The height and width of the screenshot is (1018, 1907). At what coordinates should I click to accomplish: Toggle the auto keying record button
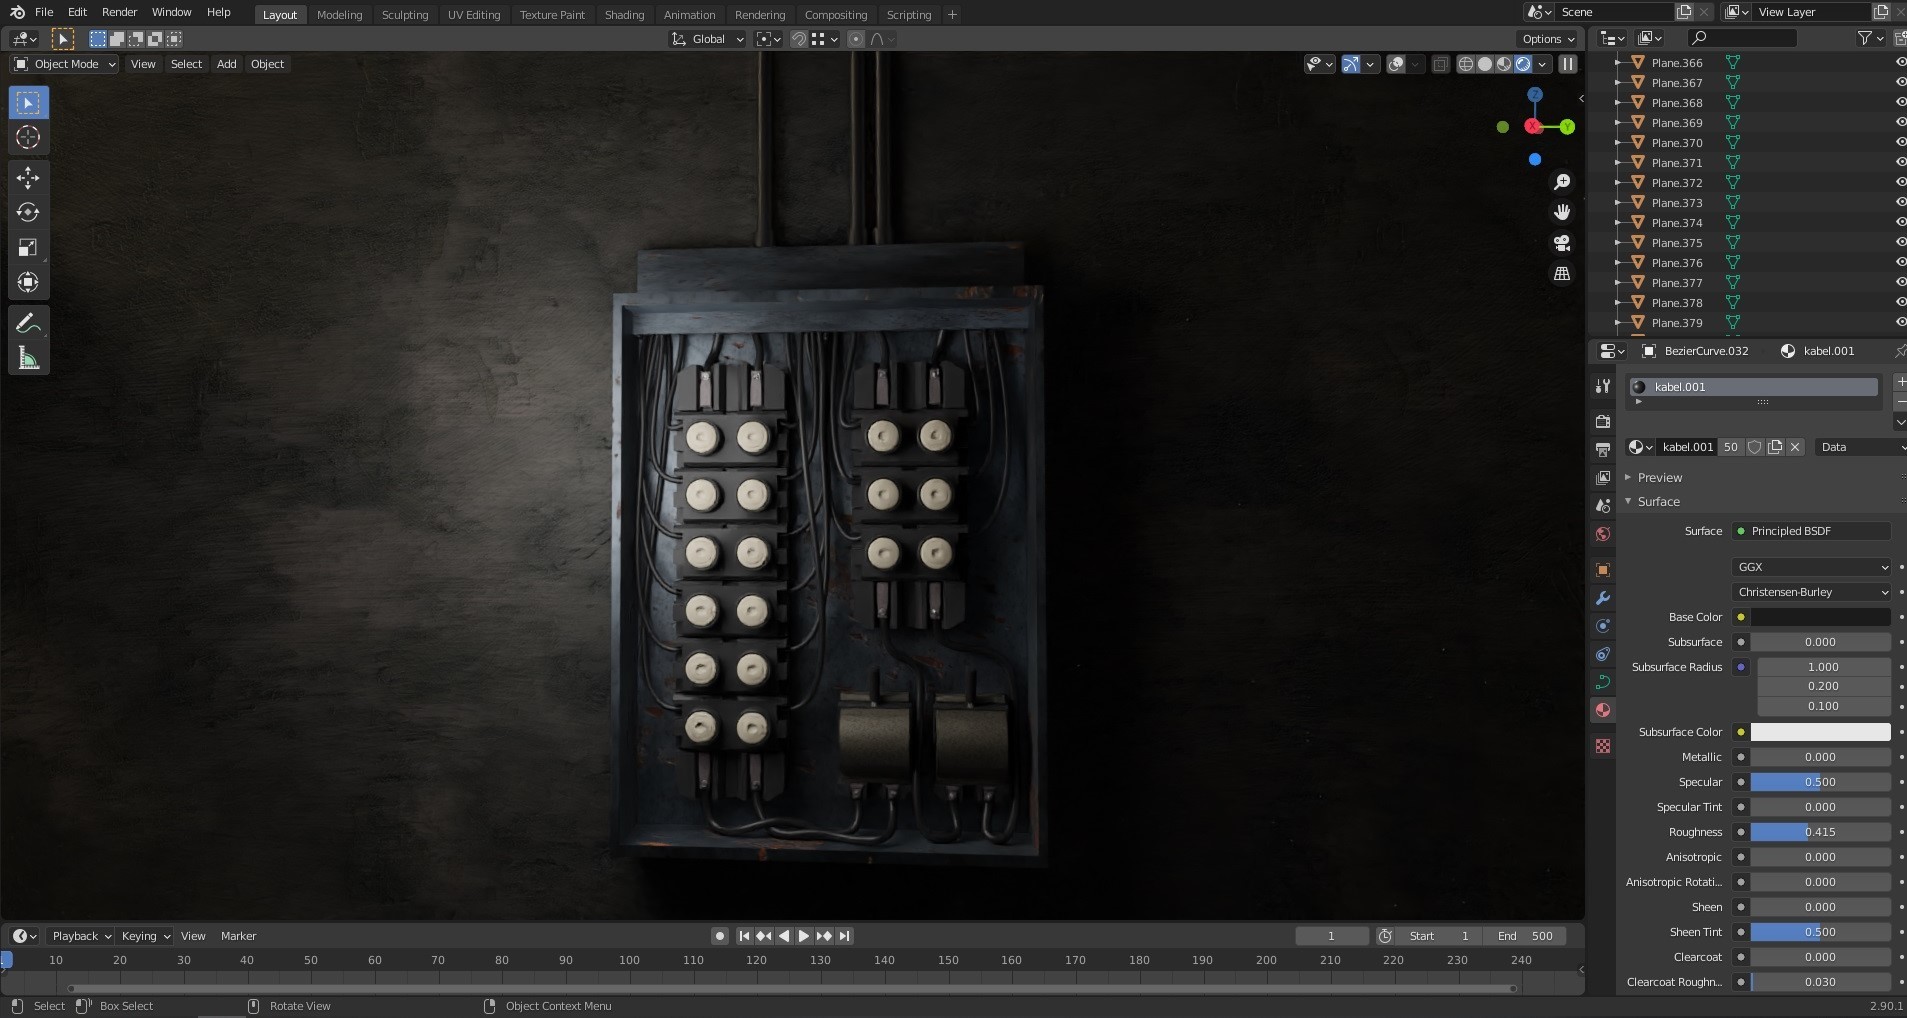coord(720,936)
